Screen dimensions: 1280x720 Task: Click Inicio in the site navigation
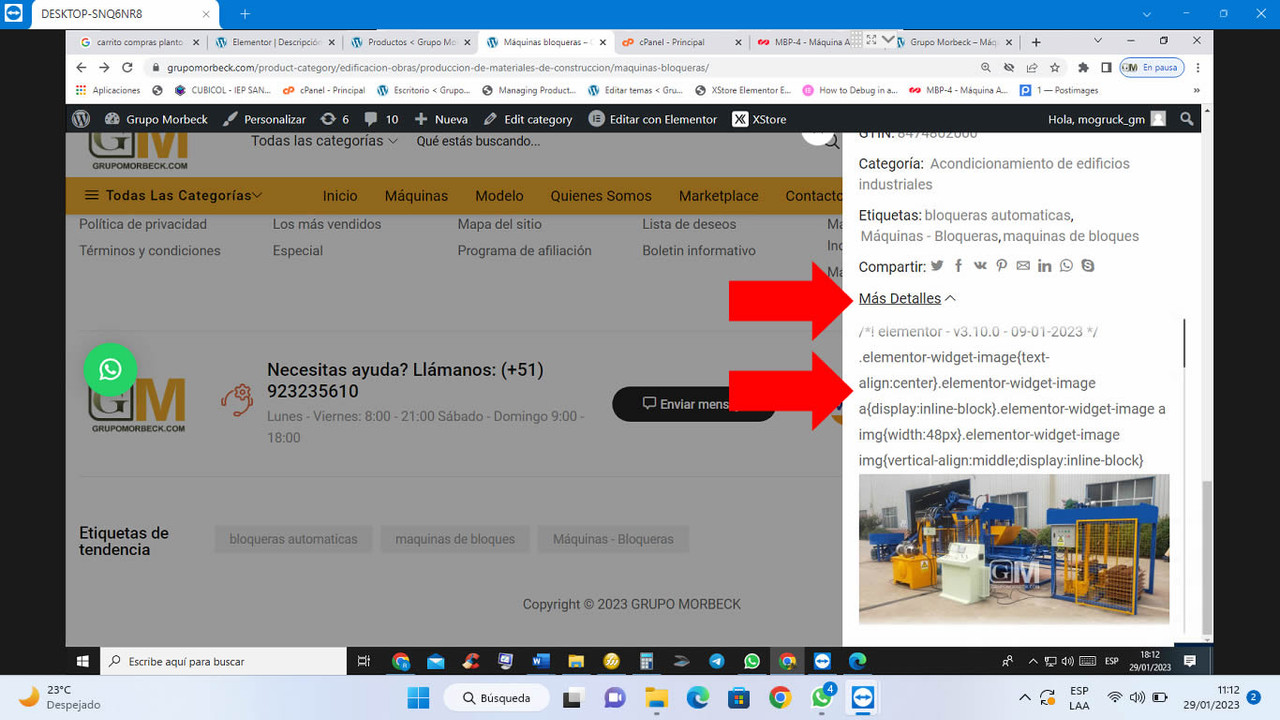tap(340, 196)
